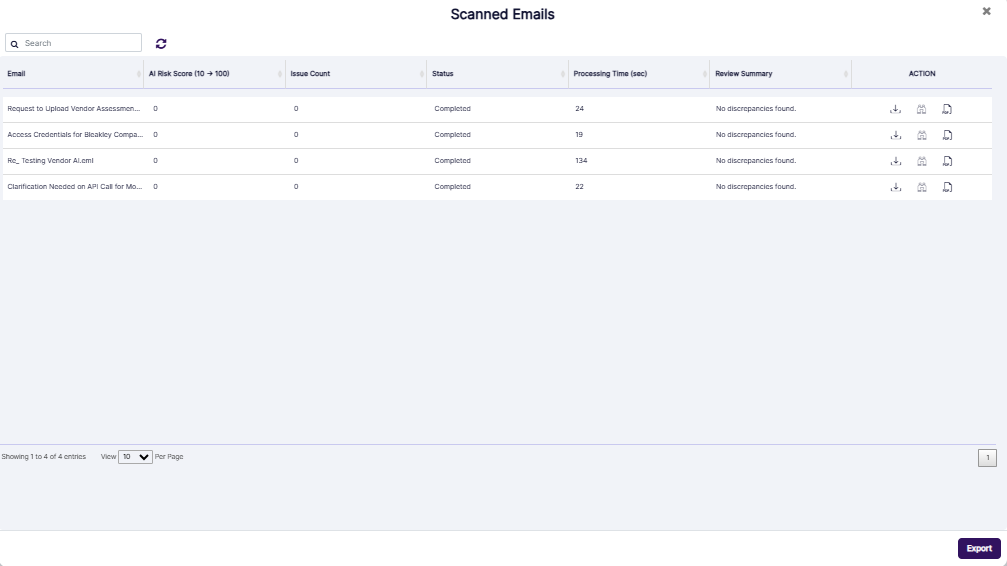The height and width of the screenshot is (566, 1007).
Task: Sort by the Email column arrow
Action: tap(139, 74)
